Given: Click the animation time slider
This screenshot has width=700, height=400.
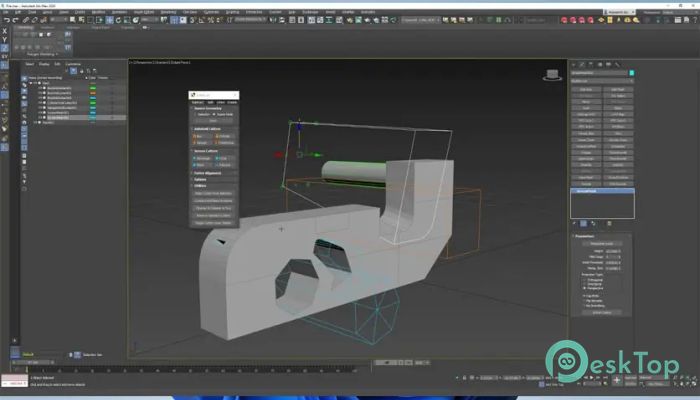Looking at the screenshot, I should pyautogui.click(x=33, y=362).
